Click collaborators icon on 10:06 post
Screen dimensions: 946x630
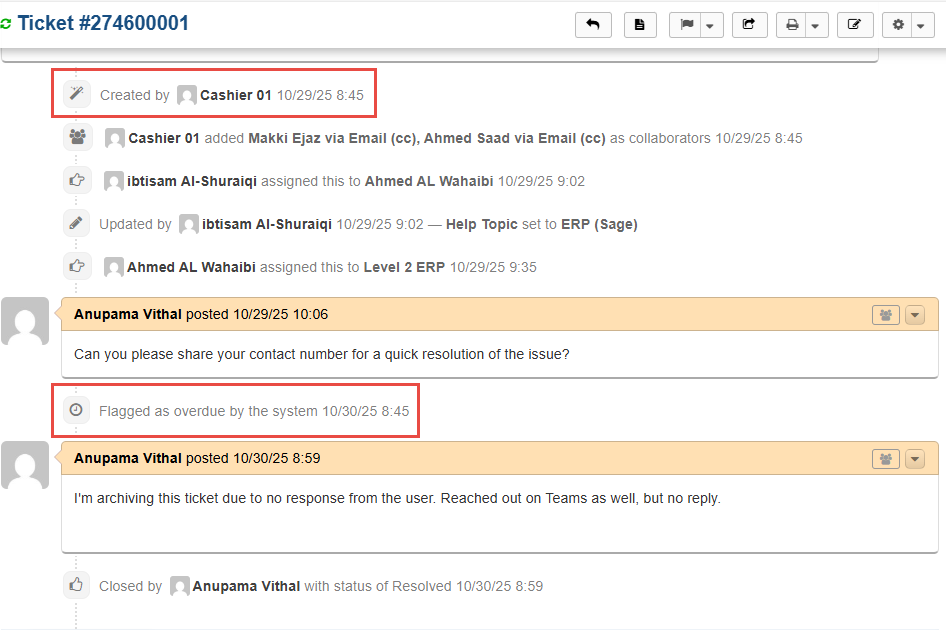coord(886,315)
